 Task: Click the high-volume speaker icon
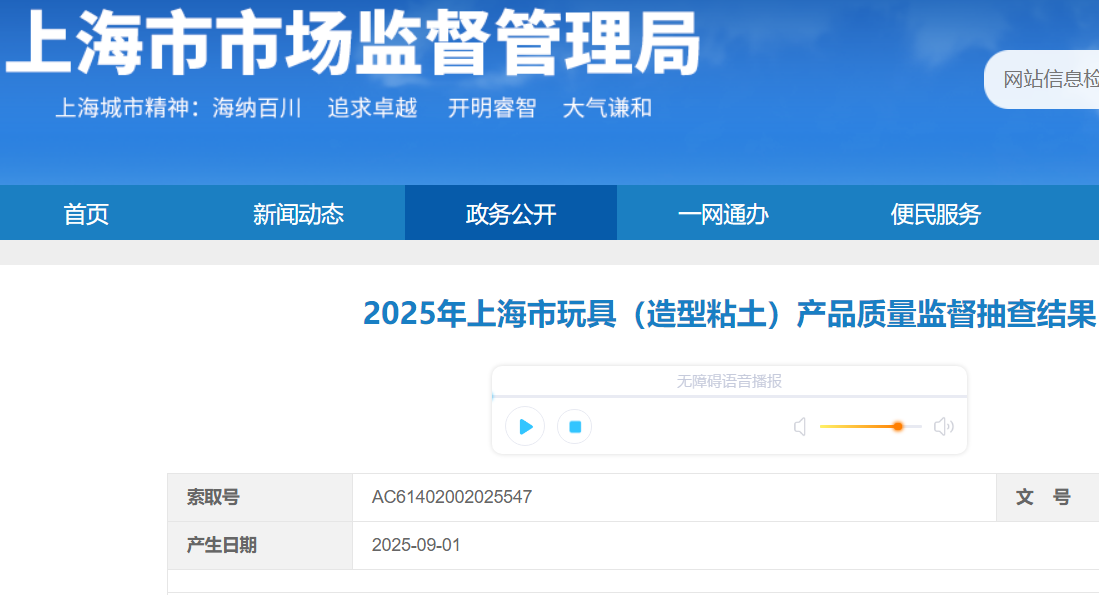(x=943, y=427)
